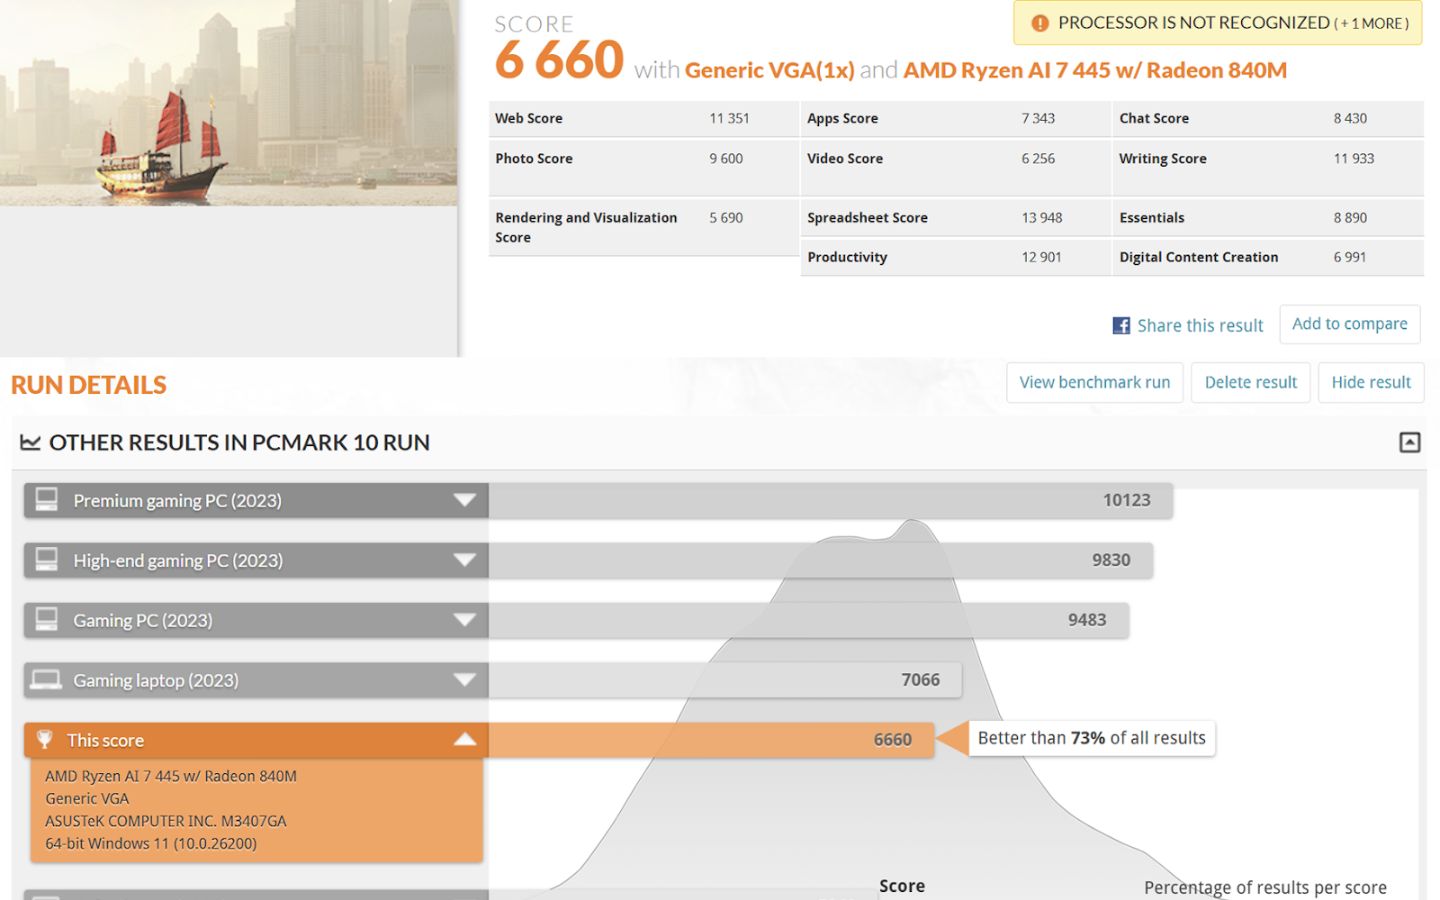Click the Apps Score value 7 343
Image resolution: width=1440 pixels, height=900 pixels.
coord(1038,118)
